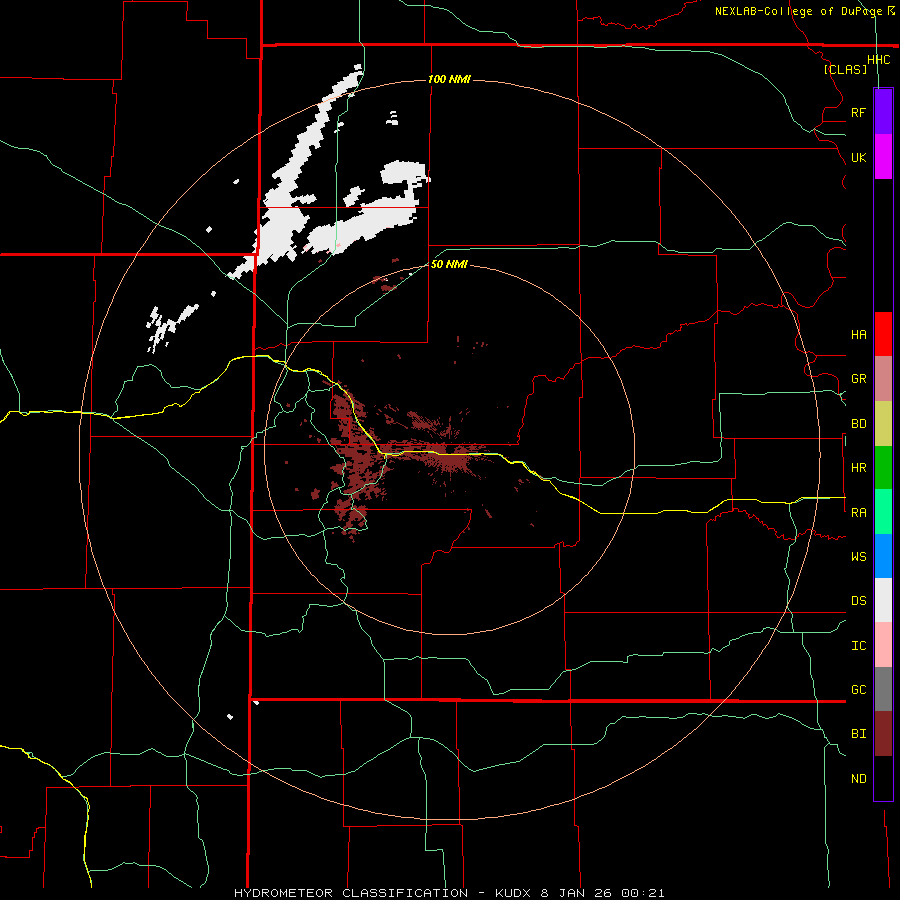Click the "BD" legend label
900x900 pixels.
[x=858, y=424]
